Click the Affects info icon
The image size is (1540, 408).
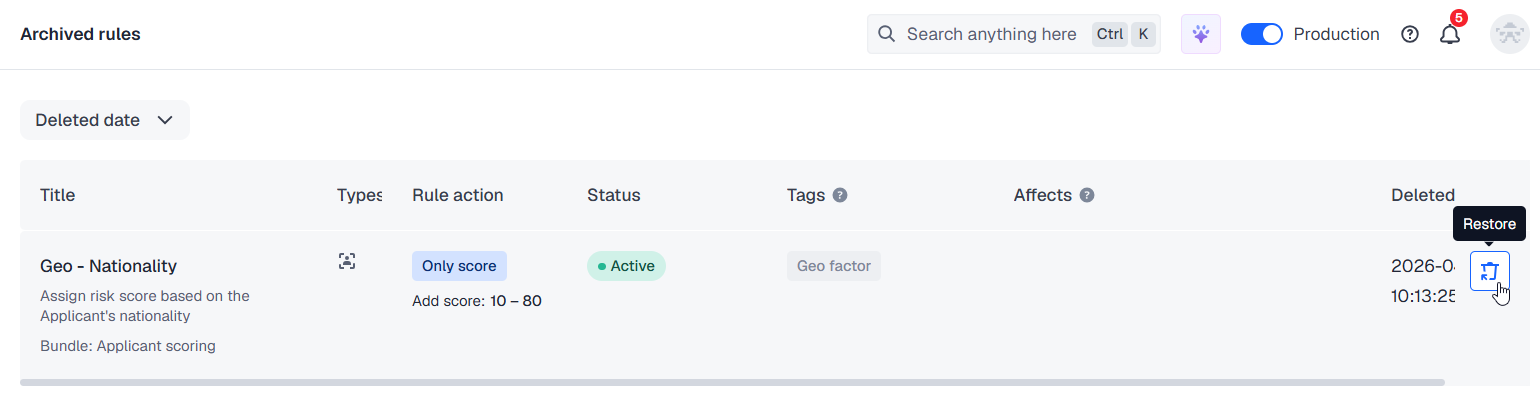tap(1087, 195)
